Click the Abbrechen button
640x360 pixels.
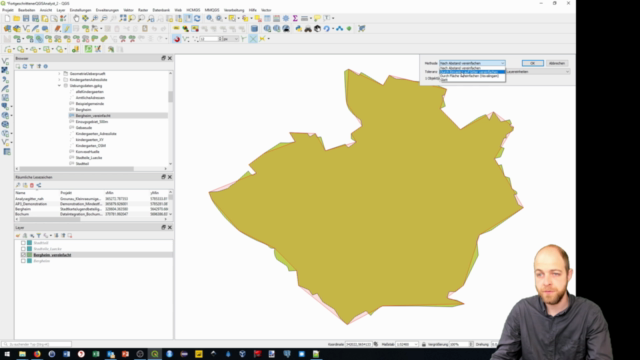pos(557,63)
